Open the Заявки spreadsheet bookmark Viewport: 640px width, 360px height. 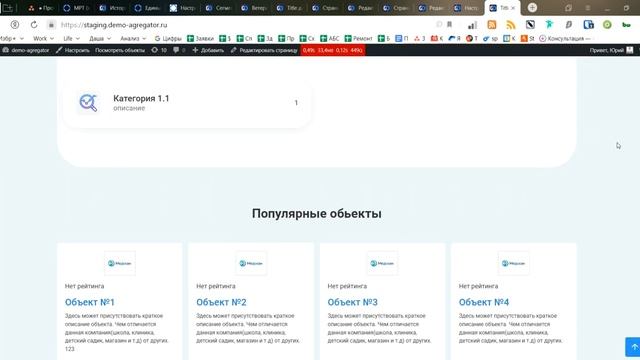click(200, 38)
